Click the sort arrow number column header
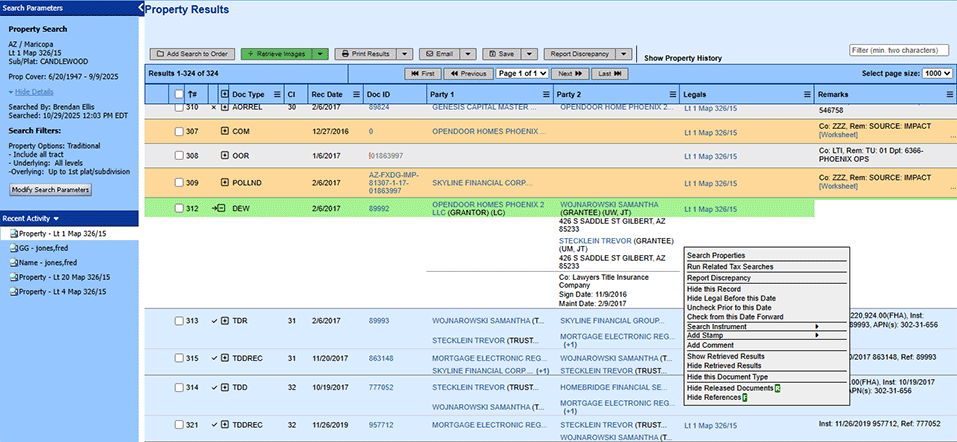957x442 pixels. (192, 94)
